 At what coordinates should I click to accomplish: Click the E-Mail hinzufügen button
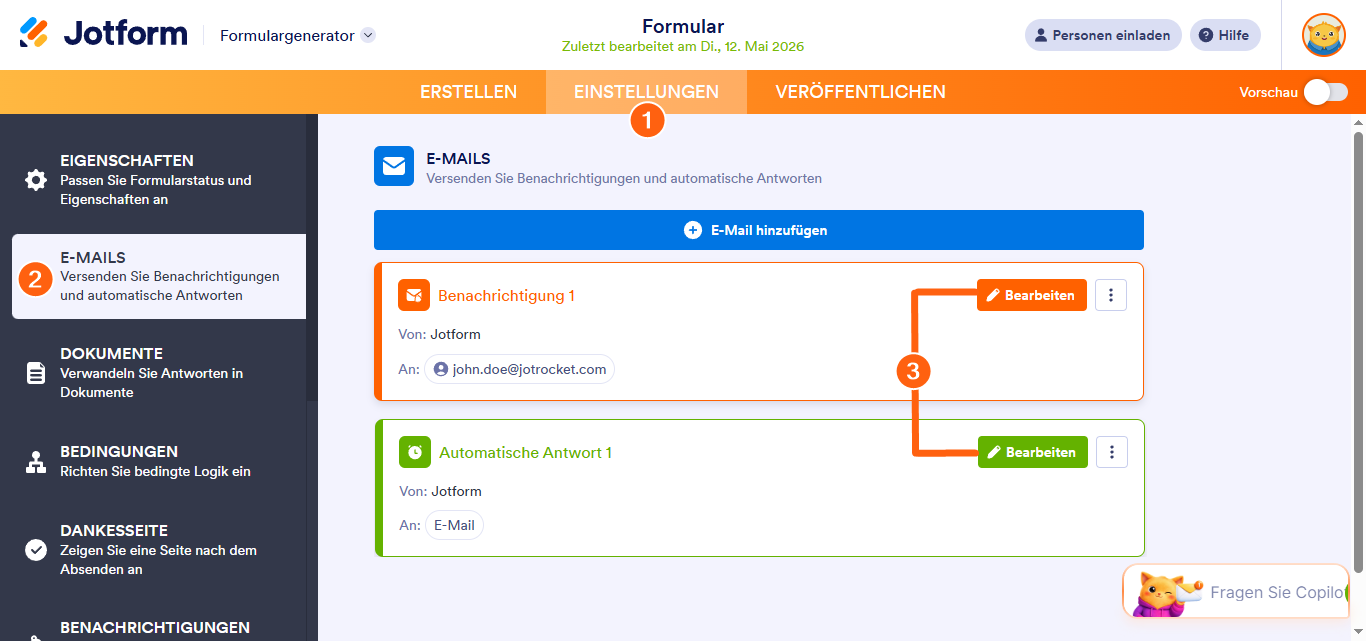tap(759, 230)
